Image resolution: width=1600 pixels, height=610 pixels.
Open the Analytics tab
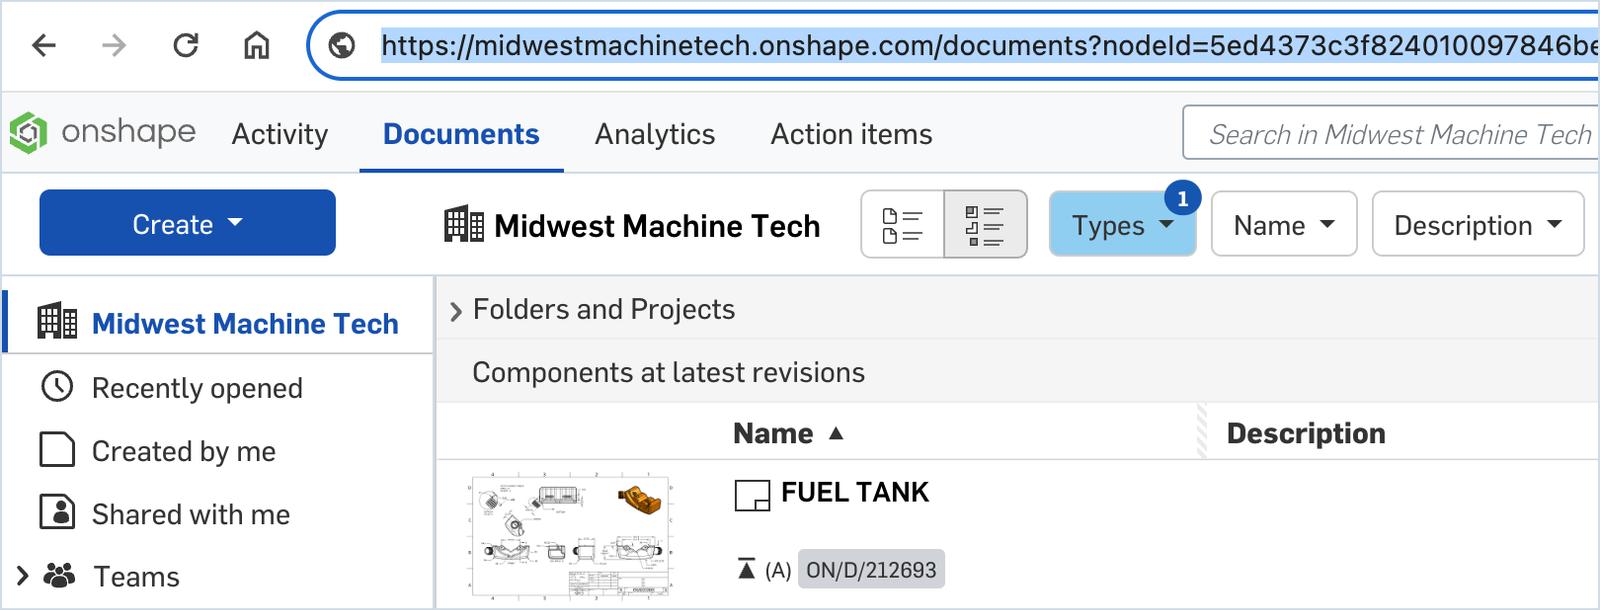tap(655, 134)
